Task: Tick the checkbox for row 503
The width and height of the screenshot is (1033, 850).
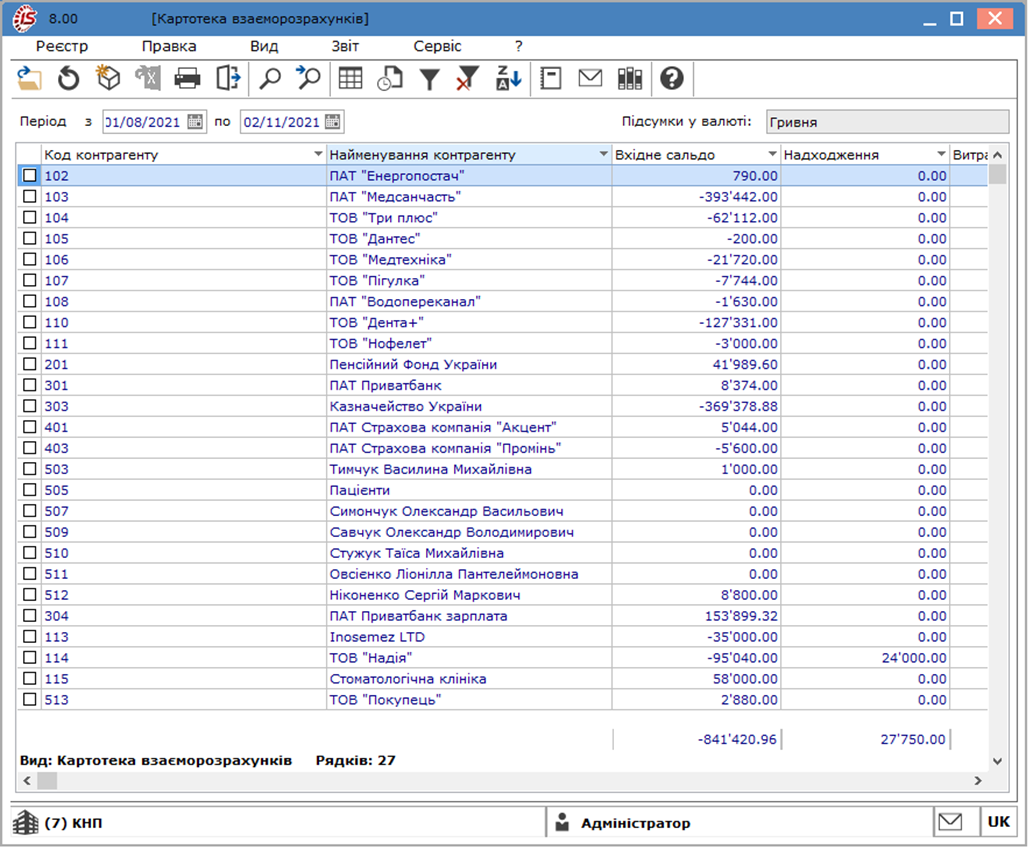Action: pyautogui.click(x=30, y=468)
